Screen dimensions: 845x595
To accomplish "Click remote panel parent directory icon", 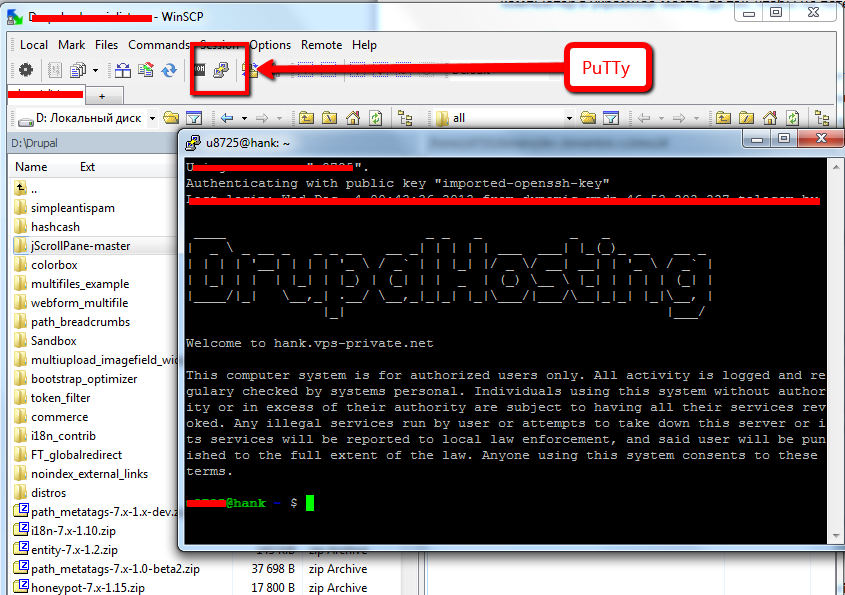I will [x=723, y=118].
